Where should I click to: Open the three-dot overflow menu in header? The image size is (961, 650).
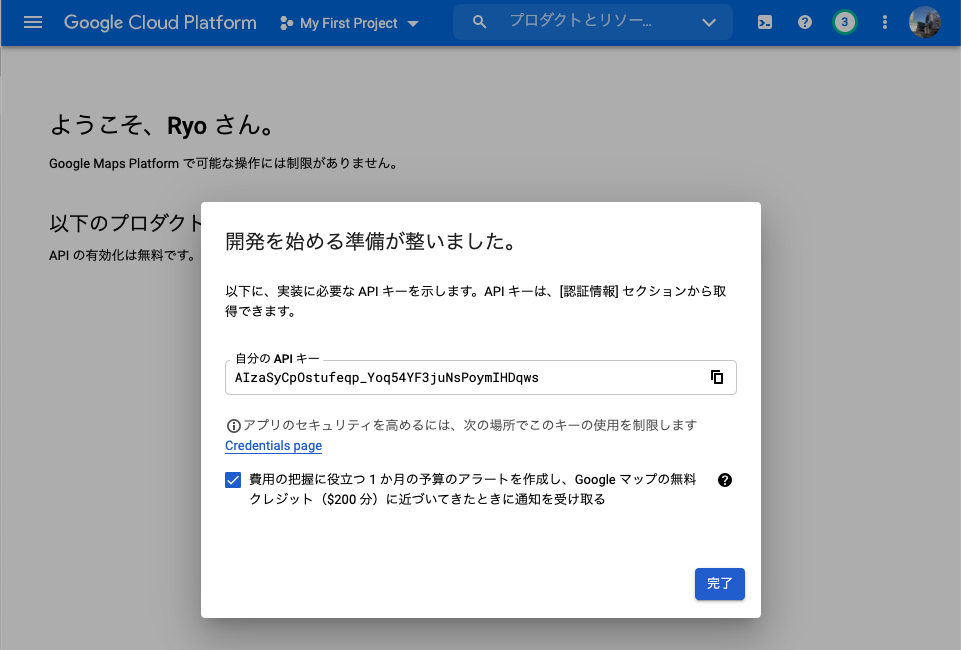click(x=884, y=22)
